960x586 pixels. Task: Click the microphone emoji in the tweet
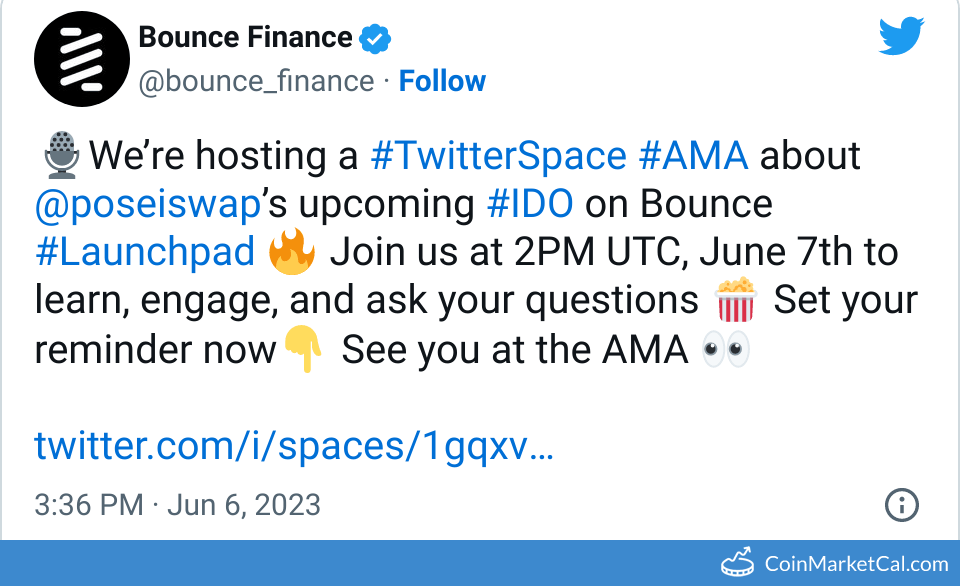[61, 156]
